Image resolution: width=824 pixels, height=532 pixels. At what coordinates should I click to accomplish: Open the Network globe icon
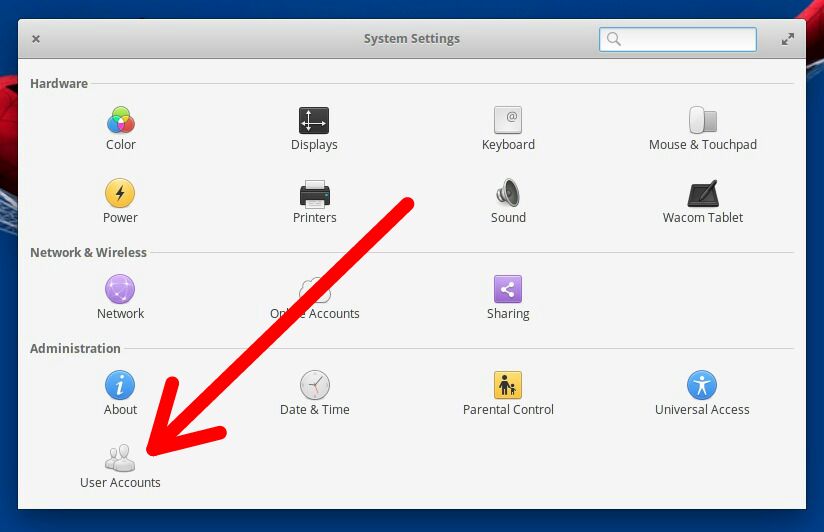tap(120, 289)
